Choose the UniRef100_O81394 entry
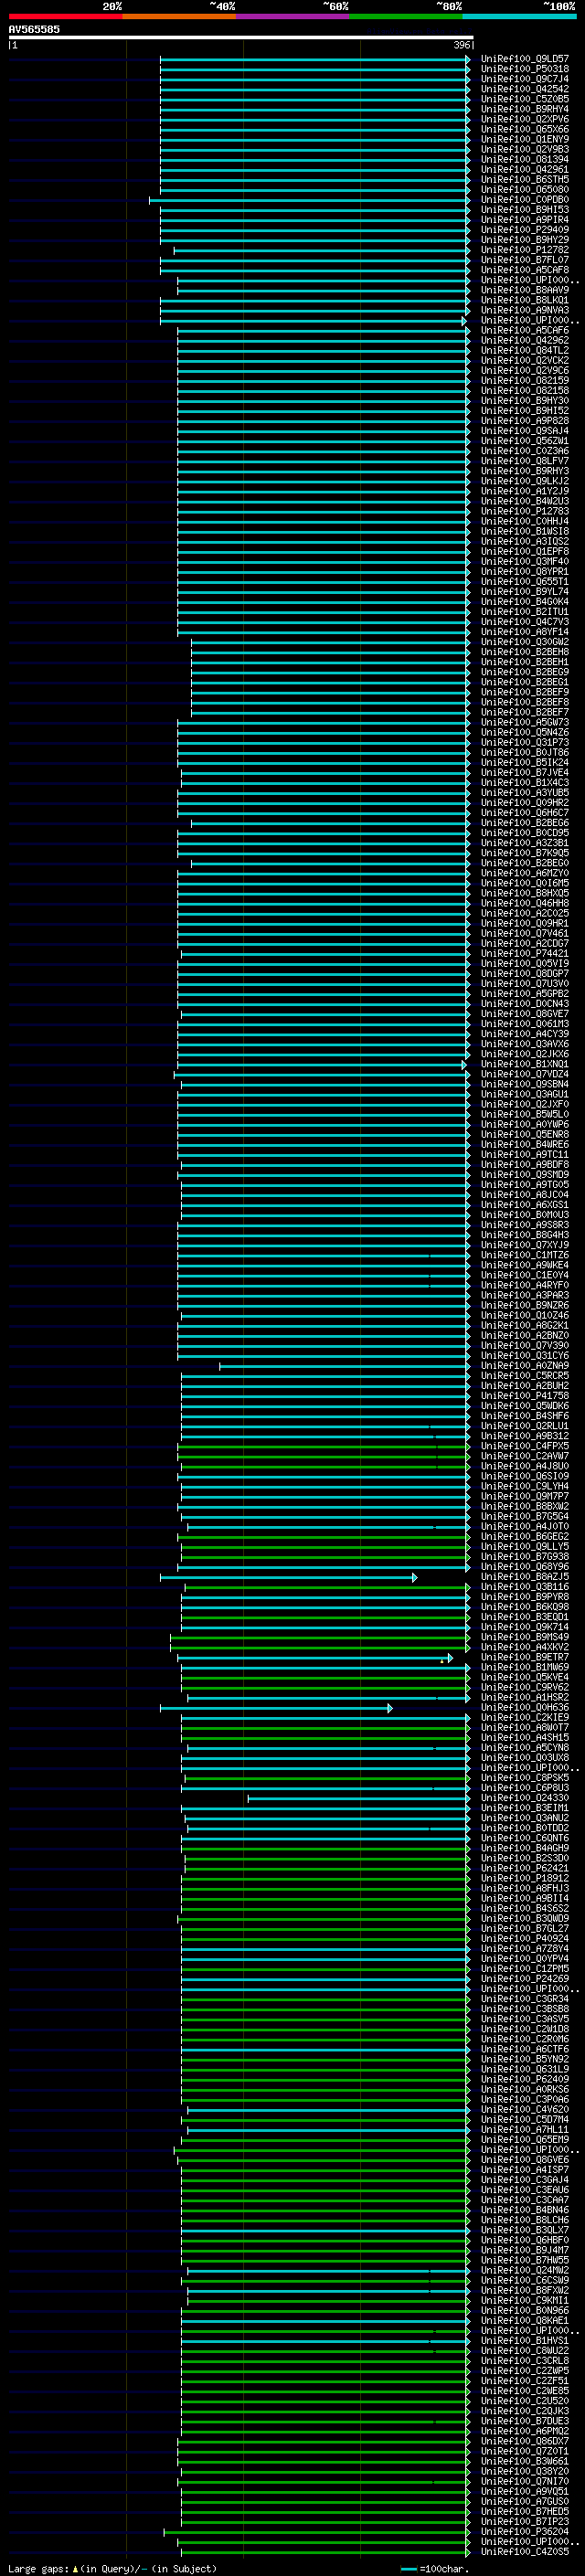585x2576 pixels. coord(525,159)
